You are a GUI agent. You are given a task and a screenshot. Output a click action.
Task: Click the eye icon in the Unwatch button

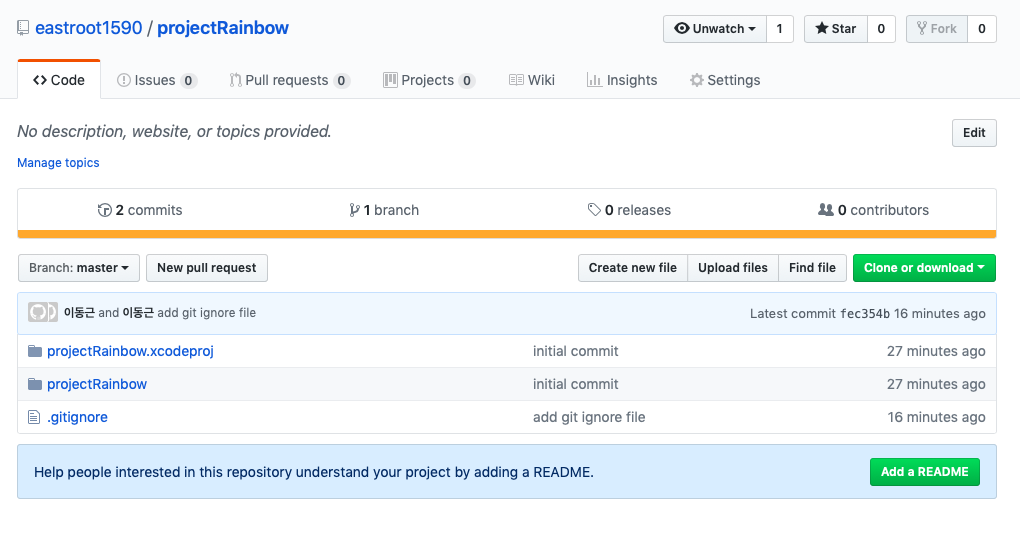[x=682, y=28]
